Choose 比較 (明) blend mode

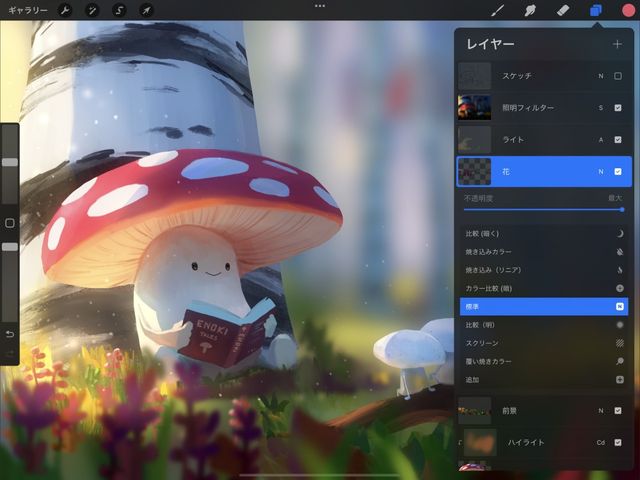tap(544, 325)
